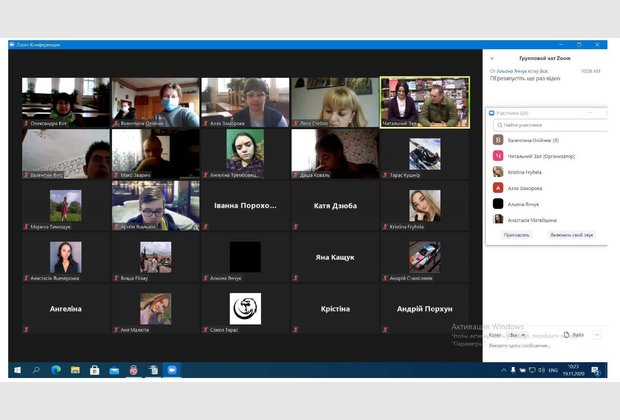Select Катя Дзюба participant tile
620x420 pixels.
[335, 206]
